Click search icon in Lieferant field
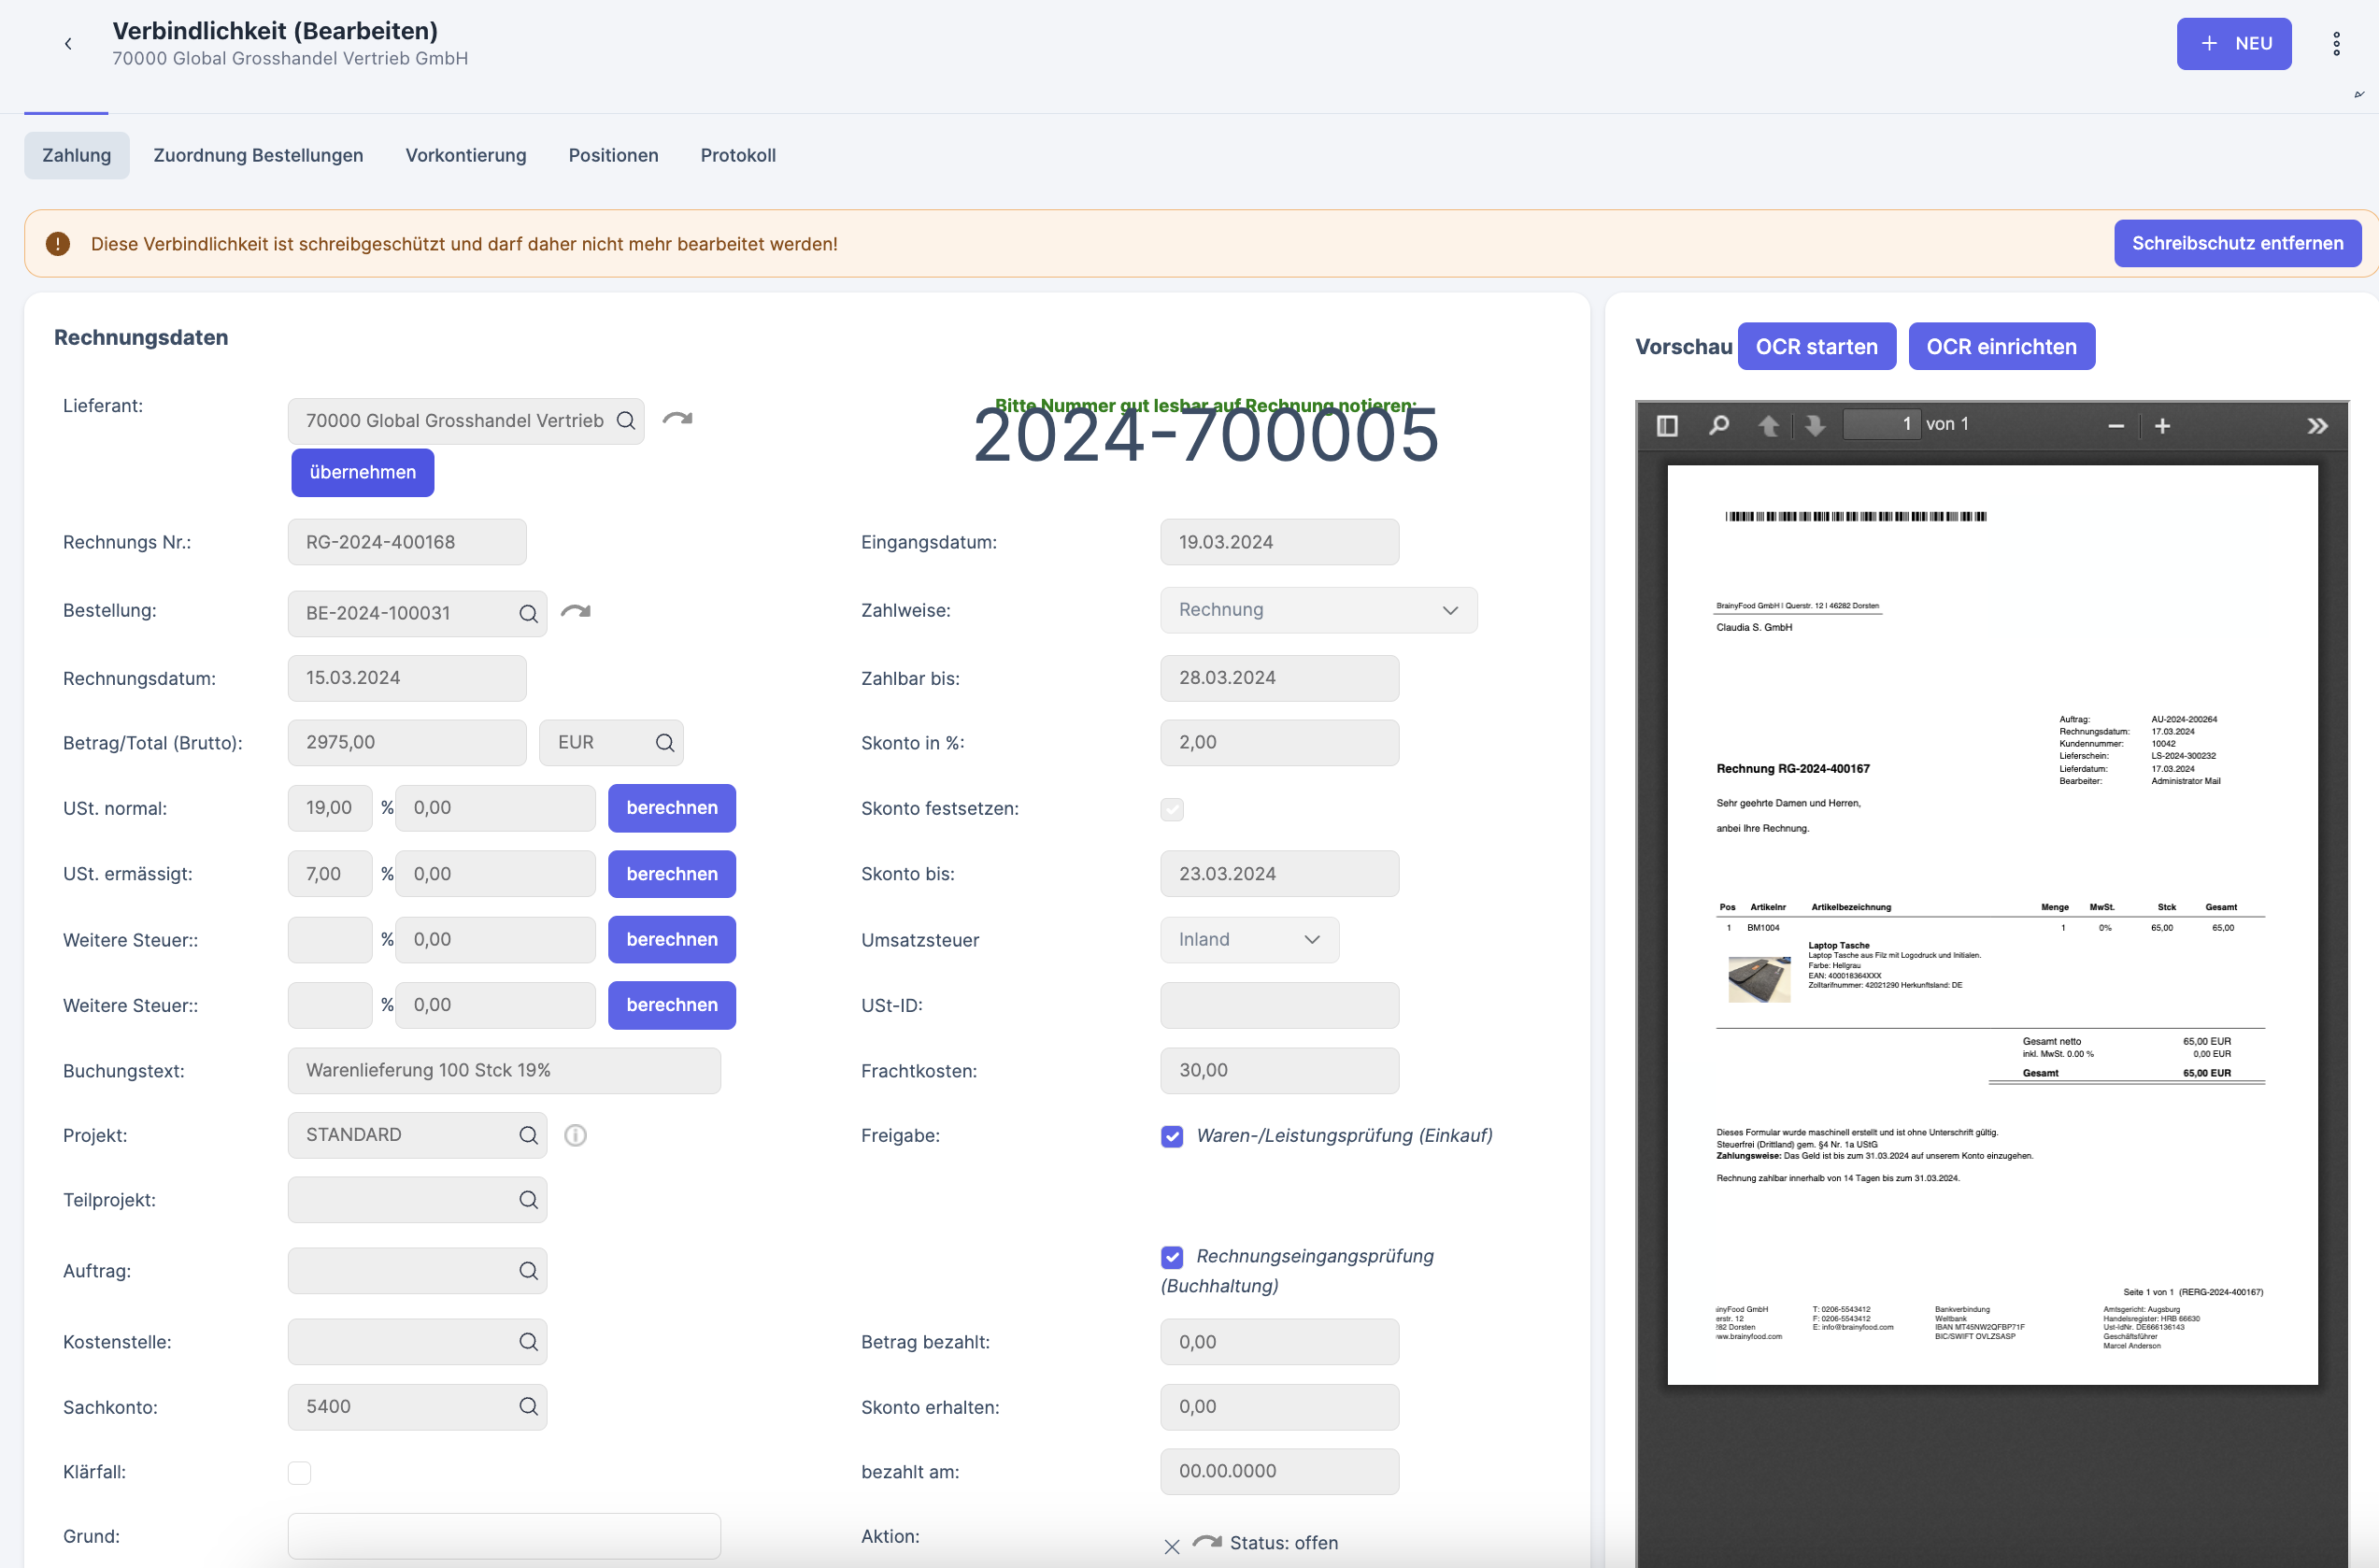 pyautogui.click(x=626, y=421)
